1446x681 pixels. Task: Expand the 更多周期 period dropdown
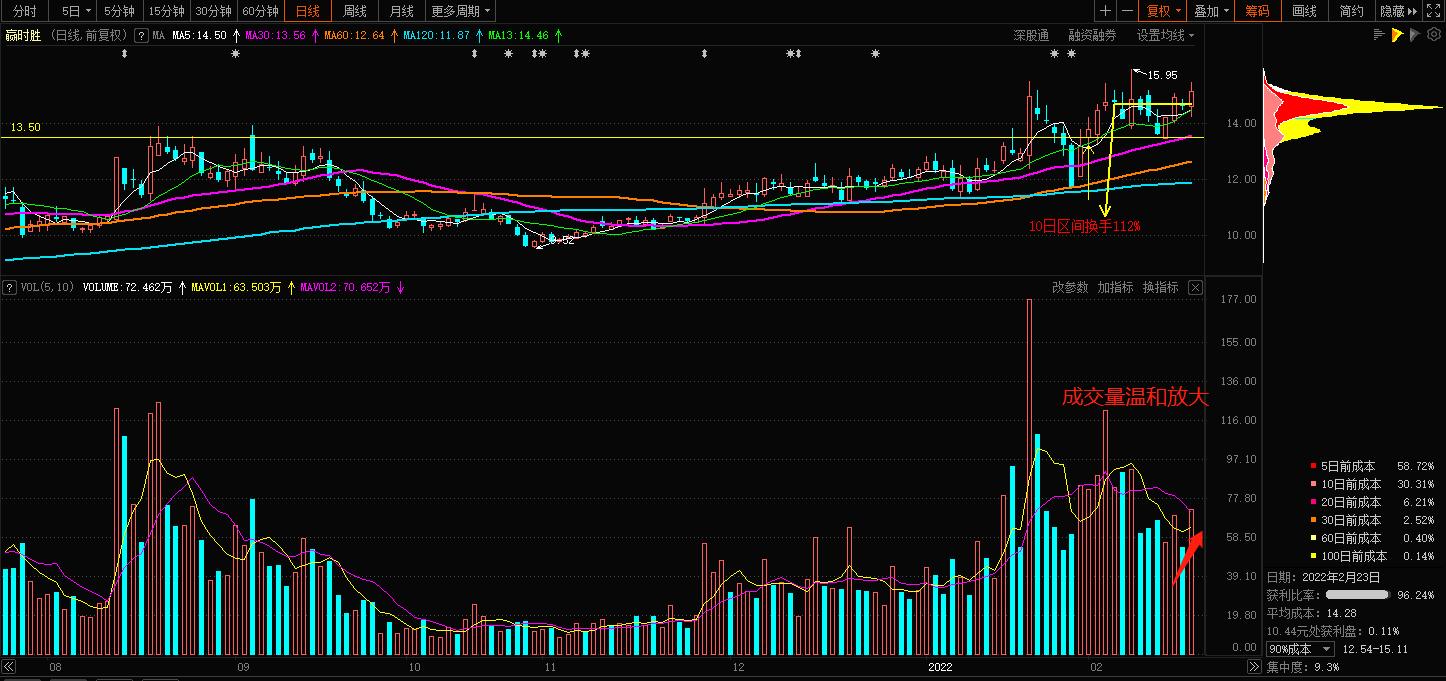pos(461,11)
